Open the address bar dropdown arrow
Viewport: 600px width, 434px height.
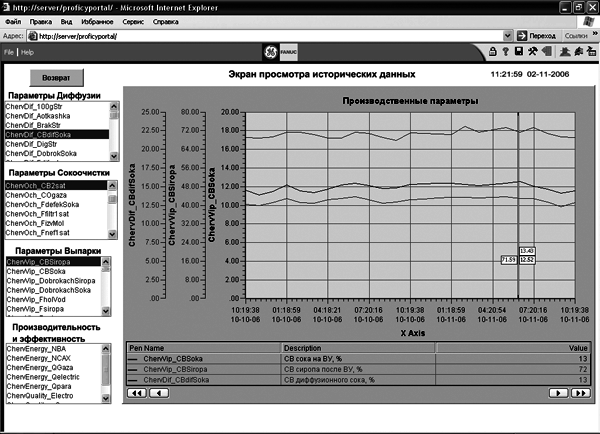[x=507, y=36]
